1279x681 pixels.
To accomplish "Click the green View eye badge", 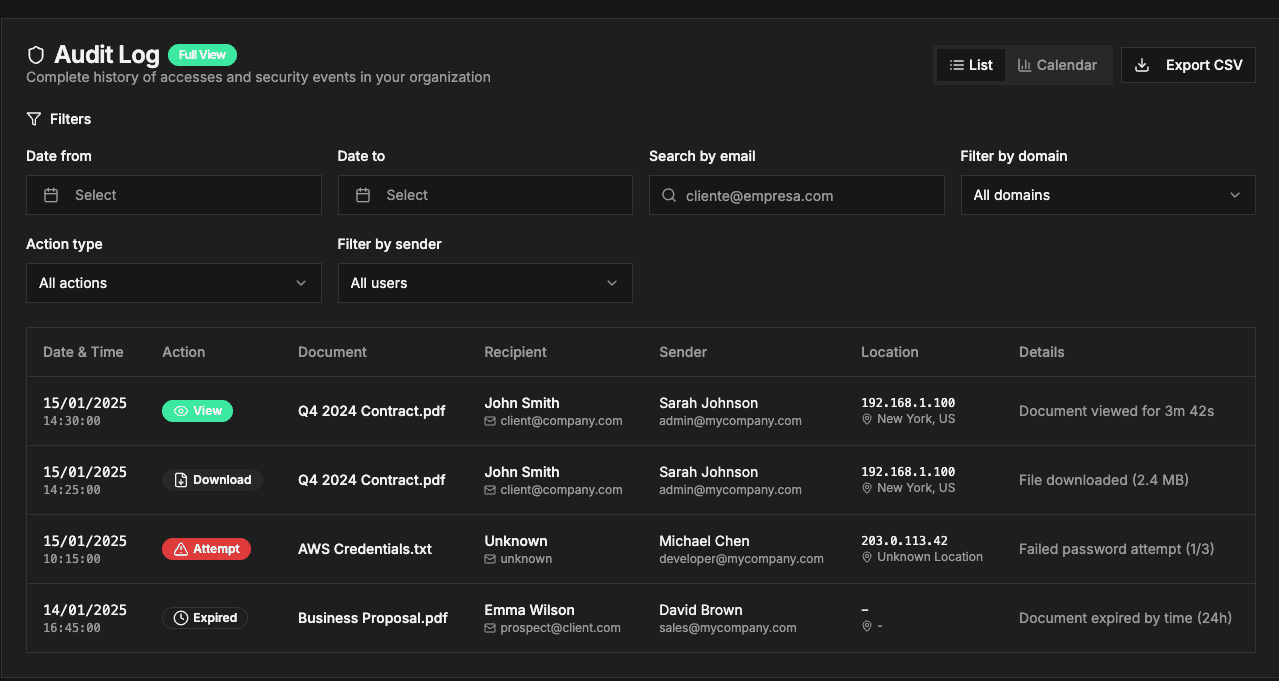I will [197, 411].
